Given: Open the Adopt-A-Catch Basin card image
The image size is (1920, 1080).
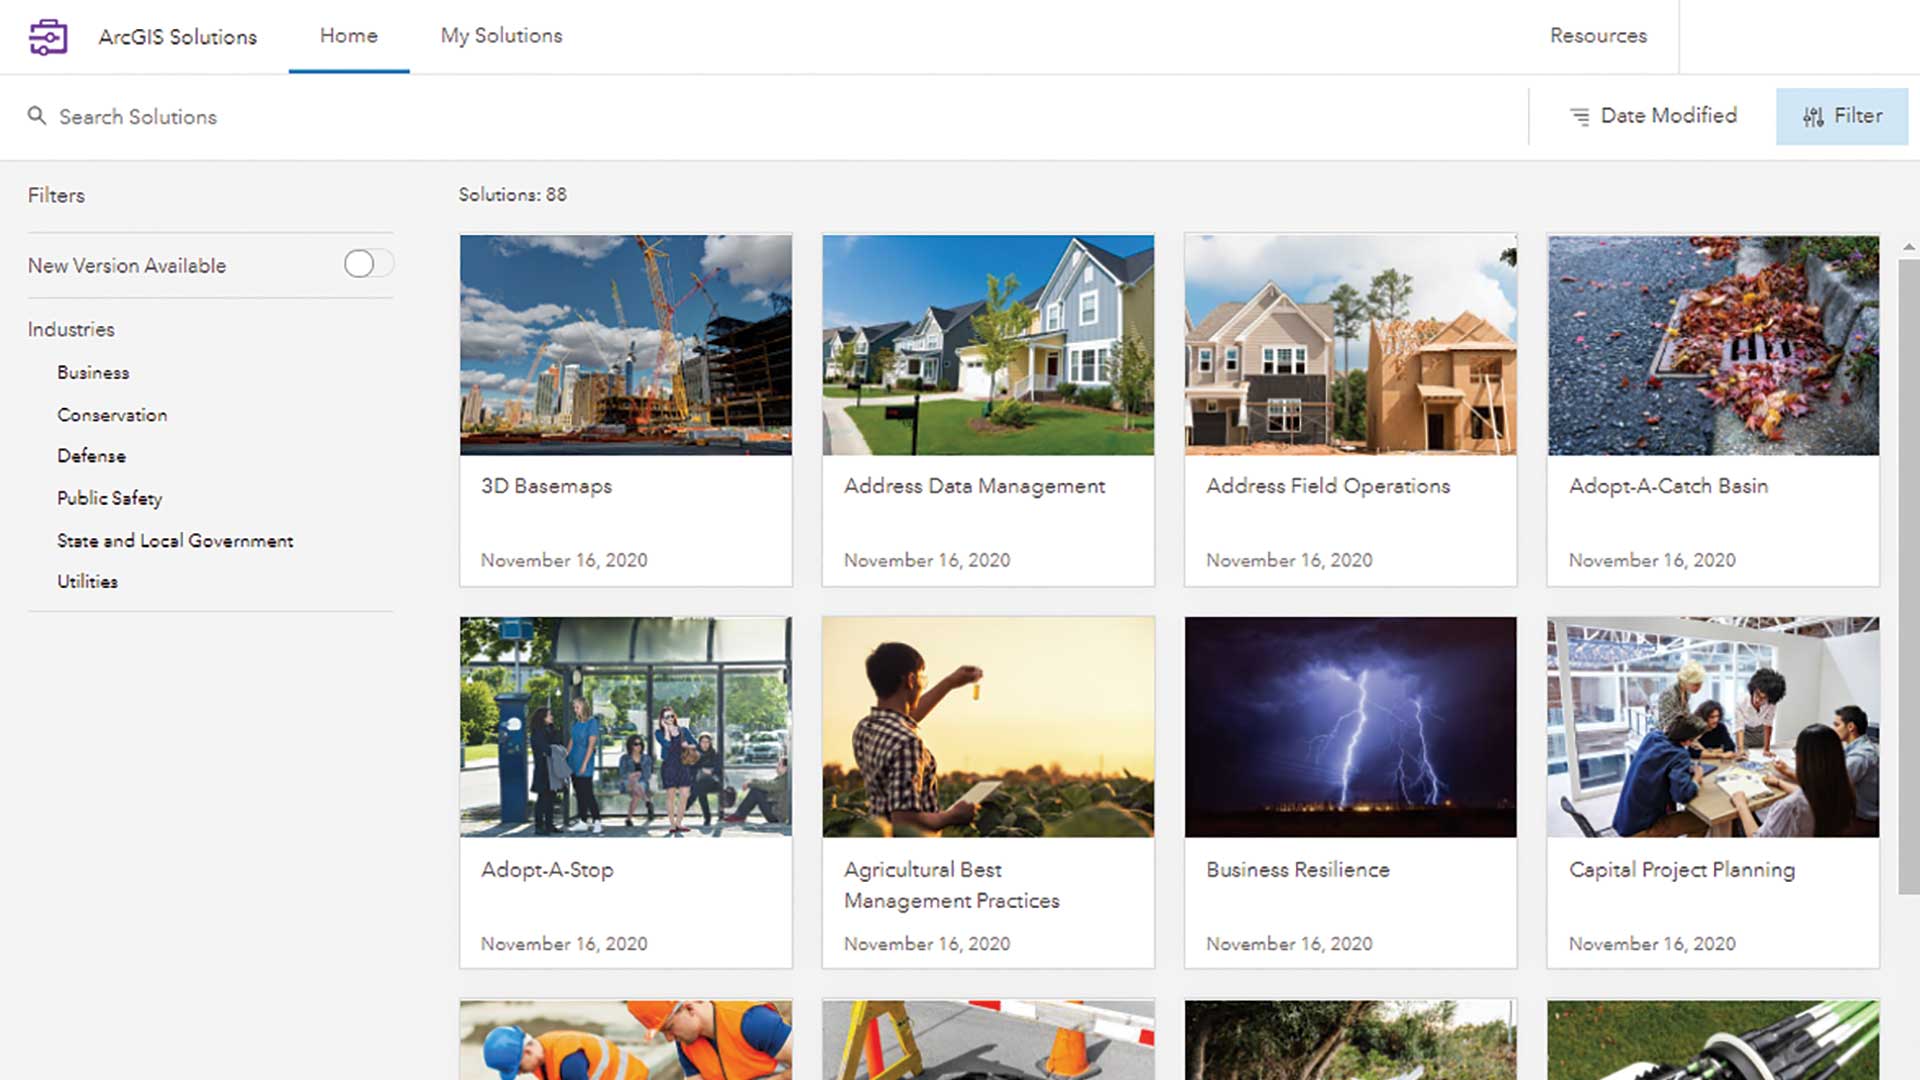Looking at the screenshot, I should (x=1712, y=345).
